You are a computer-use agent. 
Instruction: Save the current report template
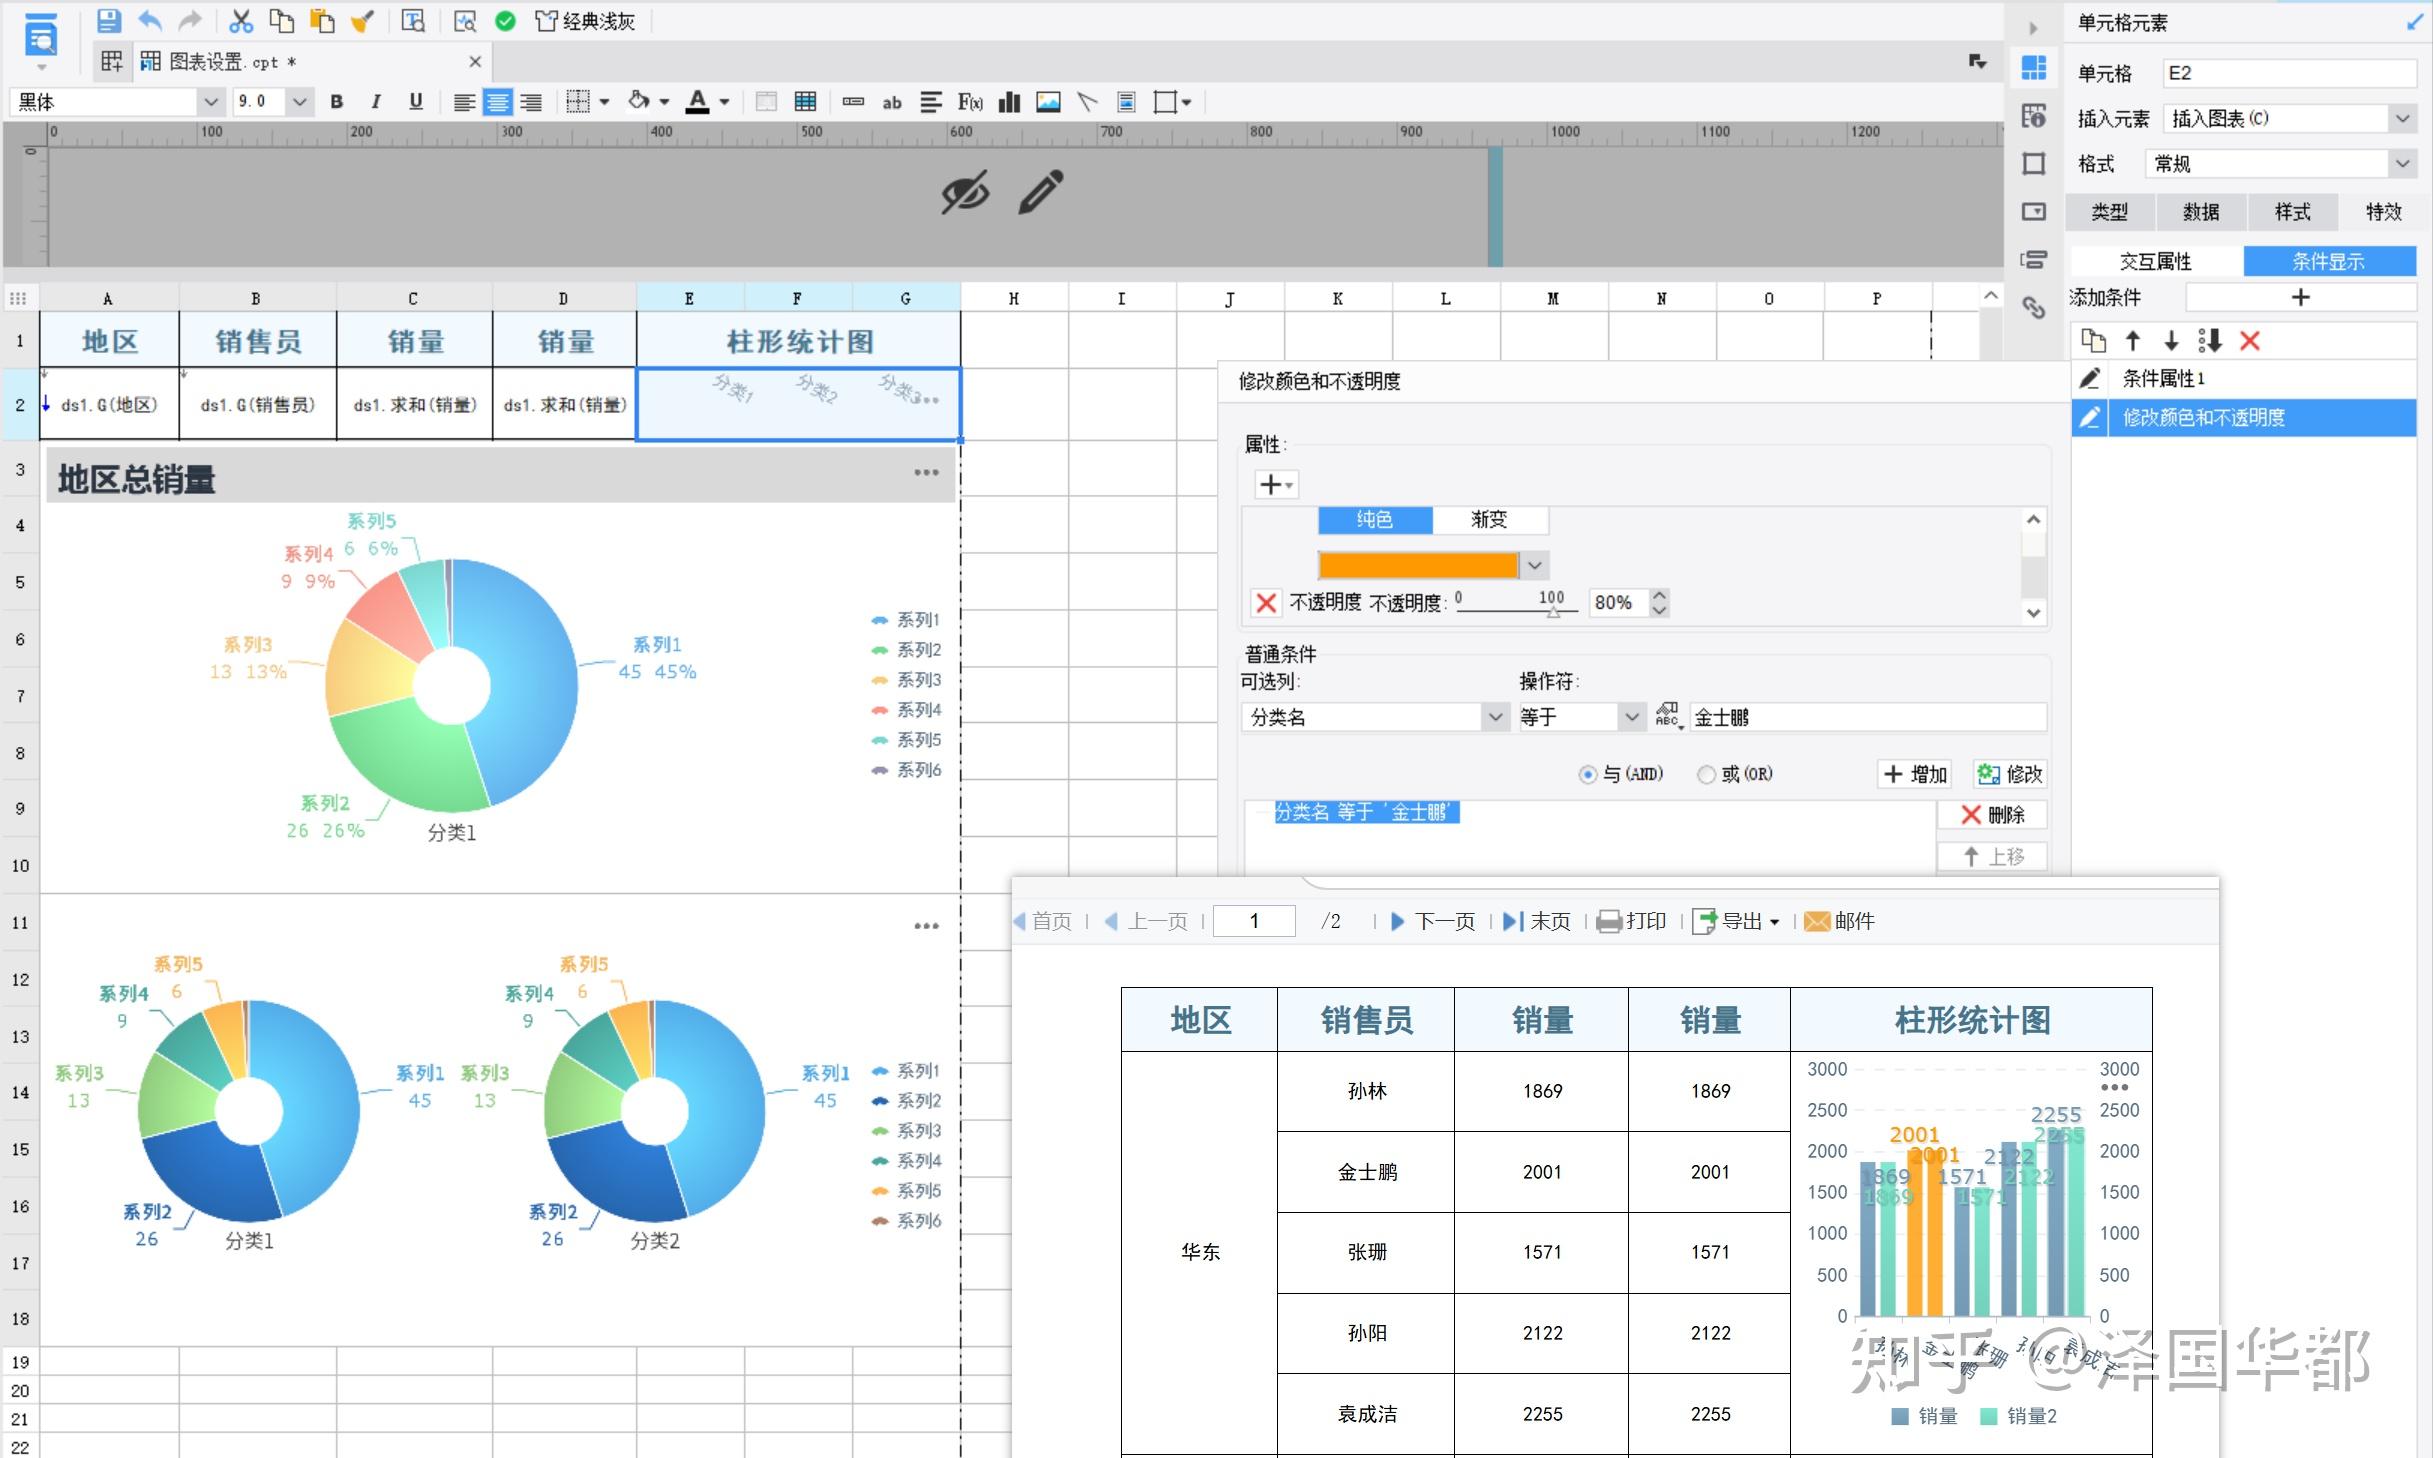109,20
